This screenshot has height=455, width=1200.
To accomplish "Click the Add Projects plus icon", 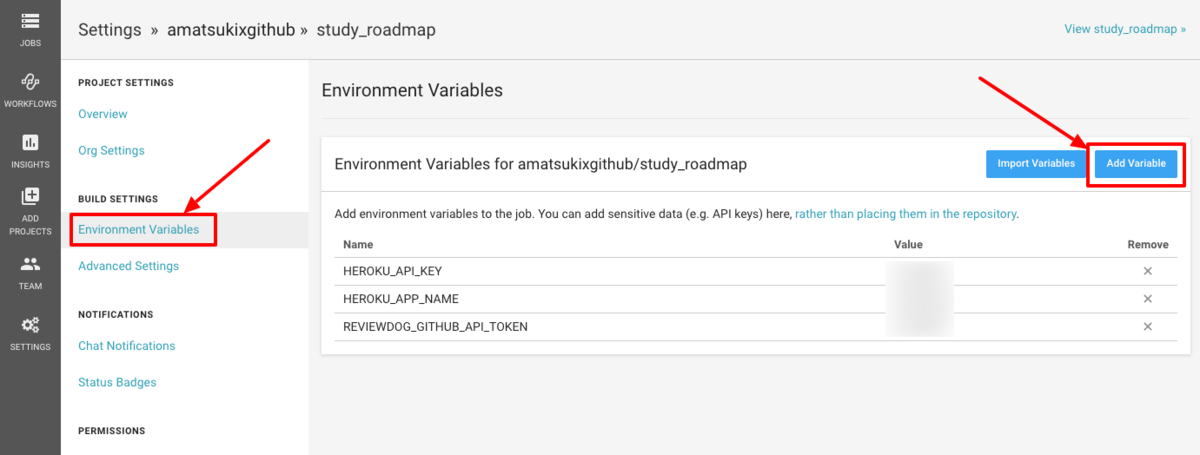I will 30,196.
